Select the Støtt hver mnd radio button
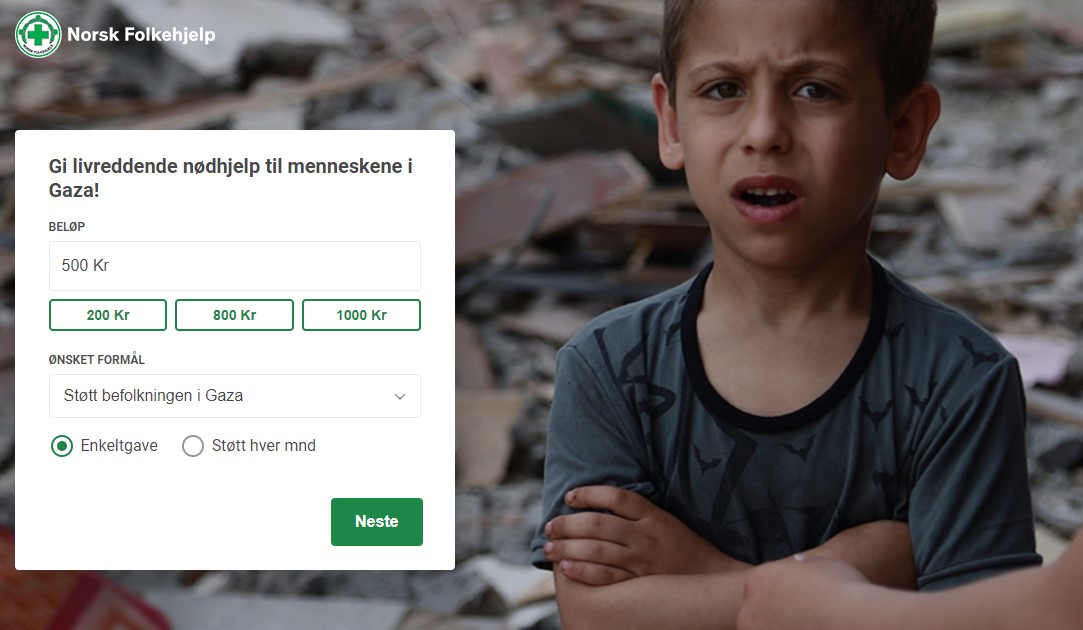Screen dimensions: 1083x630 (x=193, y=446)
